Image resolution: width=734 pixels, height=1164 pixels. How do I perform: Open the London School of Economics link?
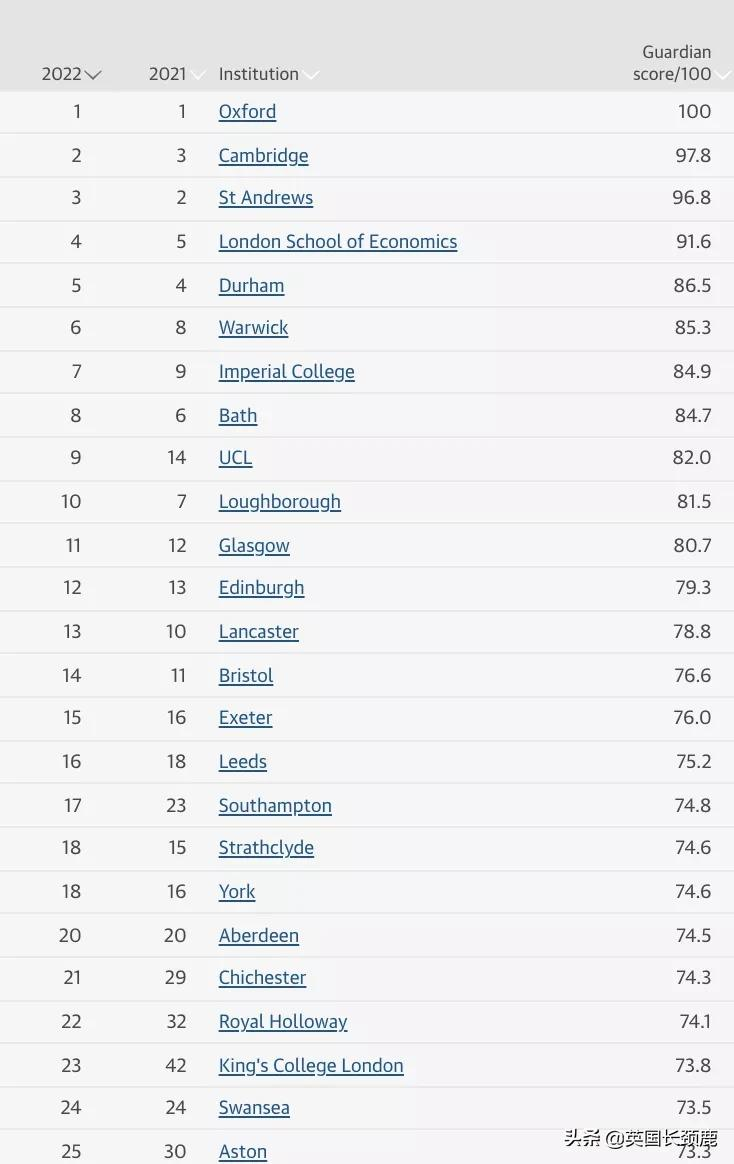[337, 241]
